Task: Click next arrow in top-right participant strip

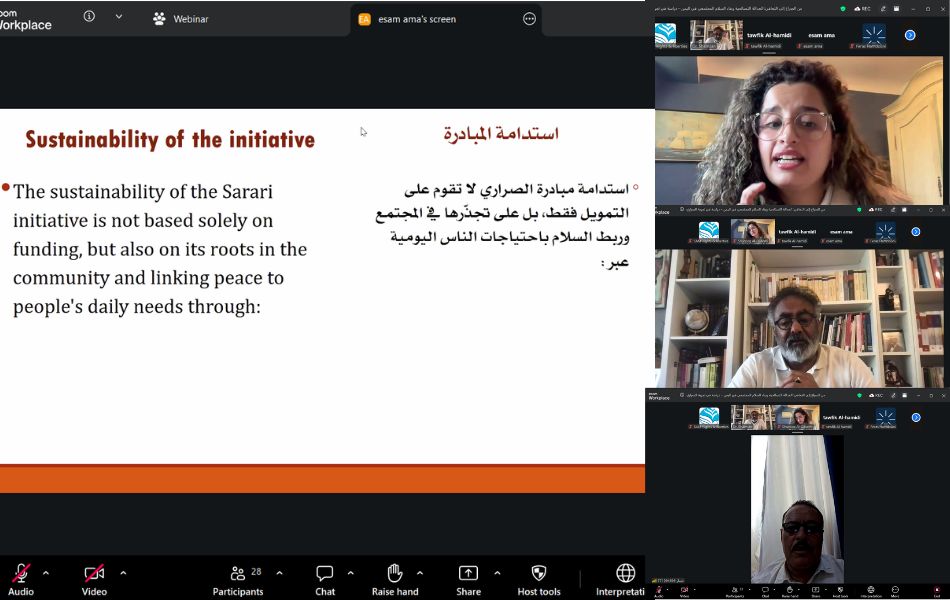Action: tap(910, 35)
